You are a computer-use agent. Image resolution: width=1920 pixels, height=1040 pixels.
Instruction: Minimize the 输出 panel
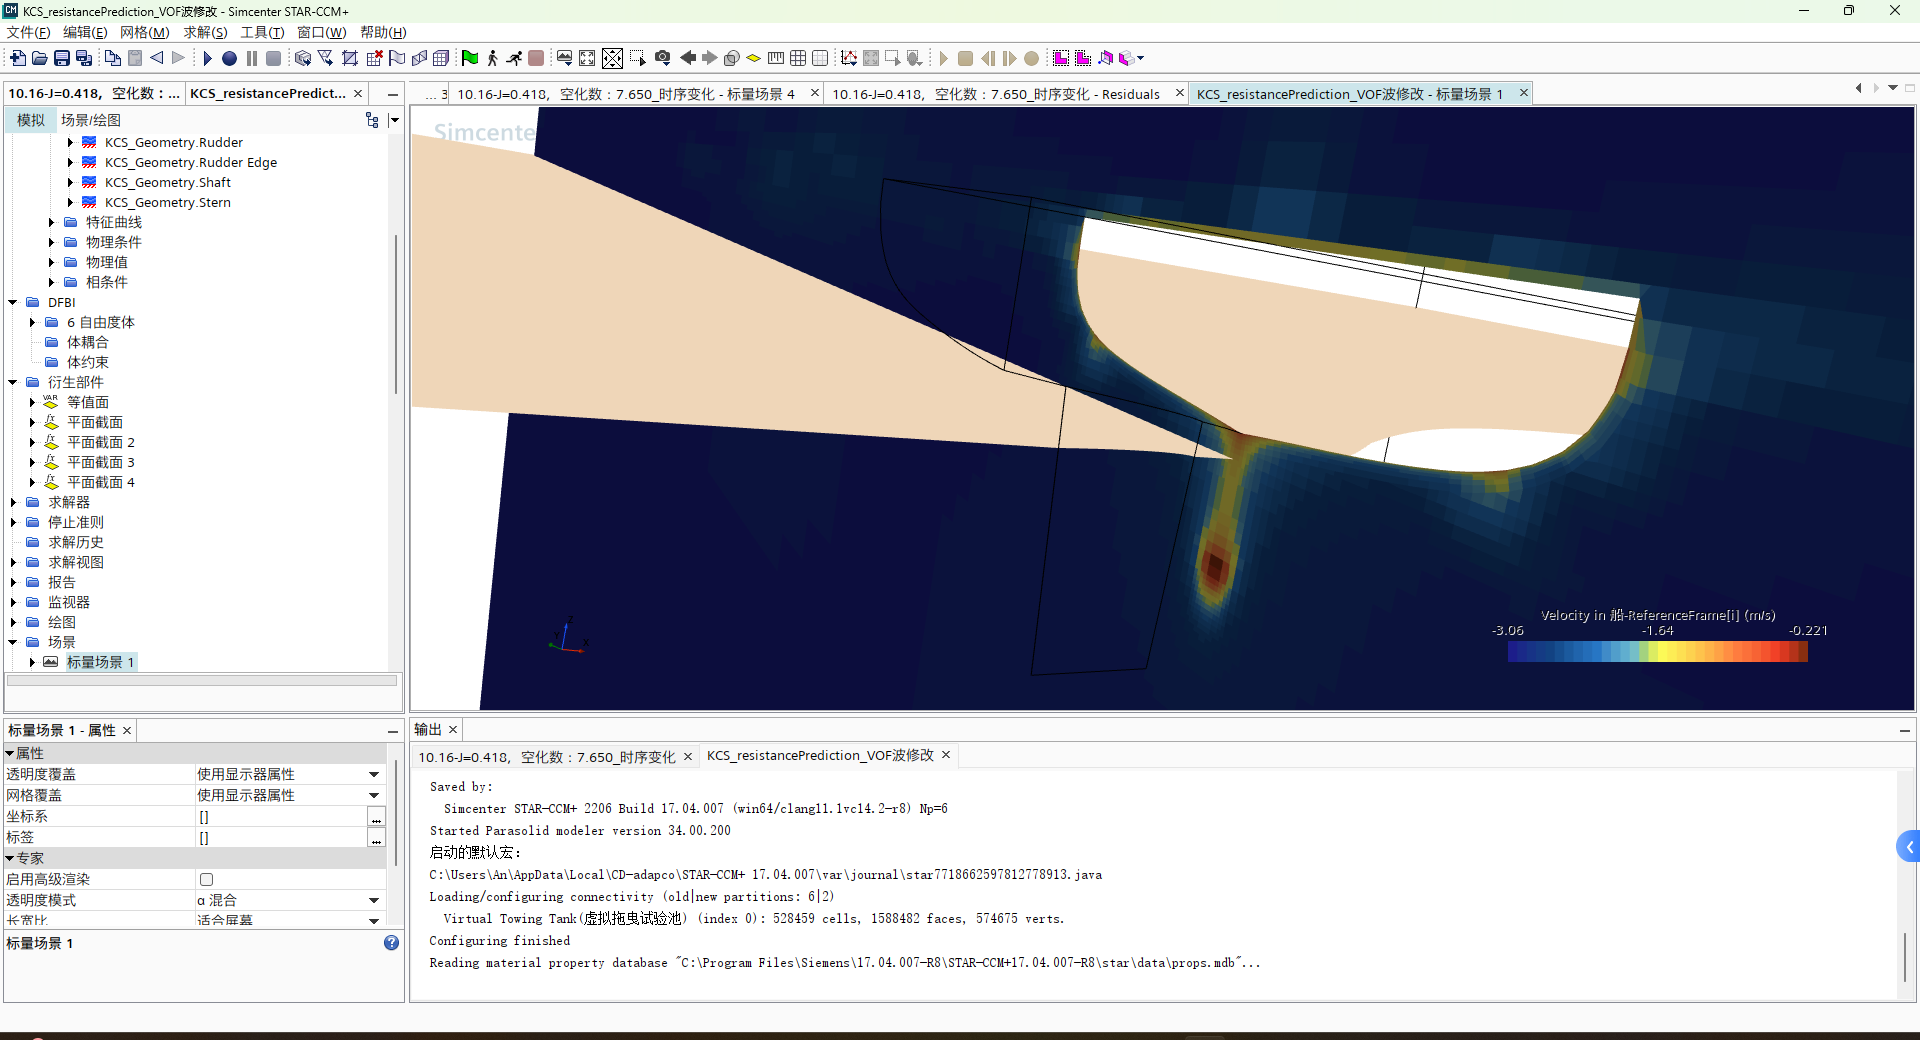1905,731
